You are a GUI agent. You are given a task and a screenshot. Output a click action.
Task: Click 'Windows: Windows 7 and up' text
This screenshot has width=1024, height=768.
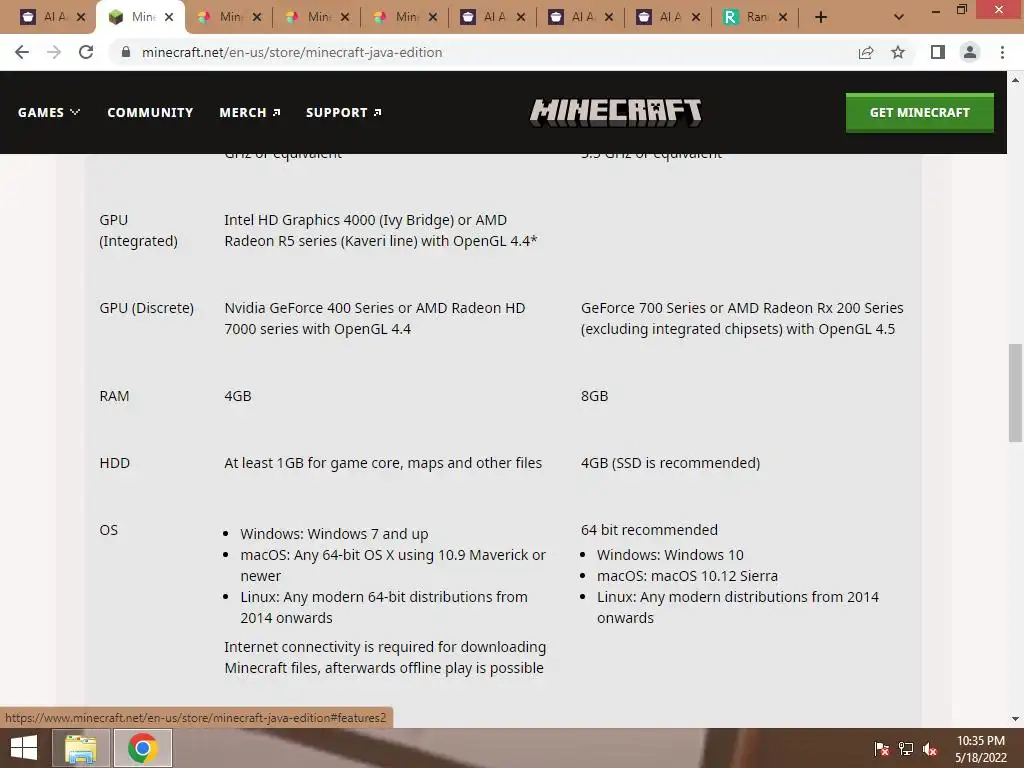[334, 534]
